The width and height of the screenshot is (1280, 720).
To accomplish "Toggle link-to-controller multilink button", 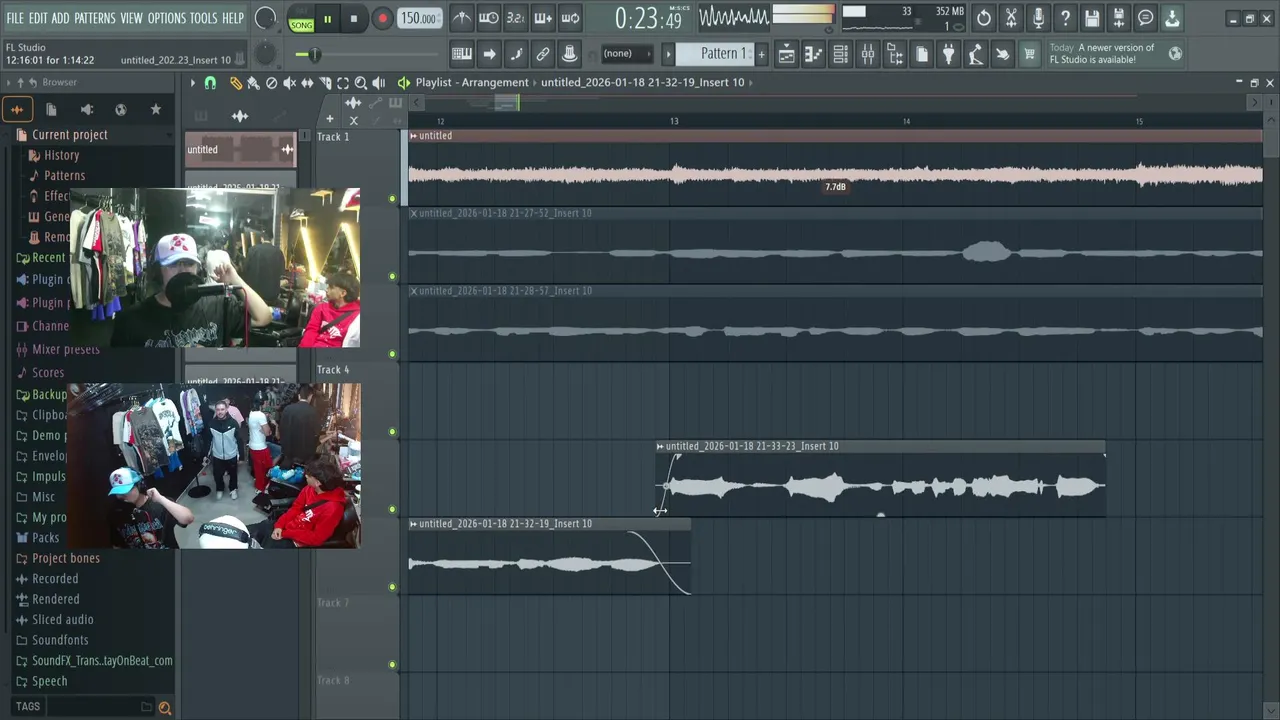I will coord(543,54).
